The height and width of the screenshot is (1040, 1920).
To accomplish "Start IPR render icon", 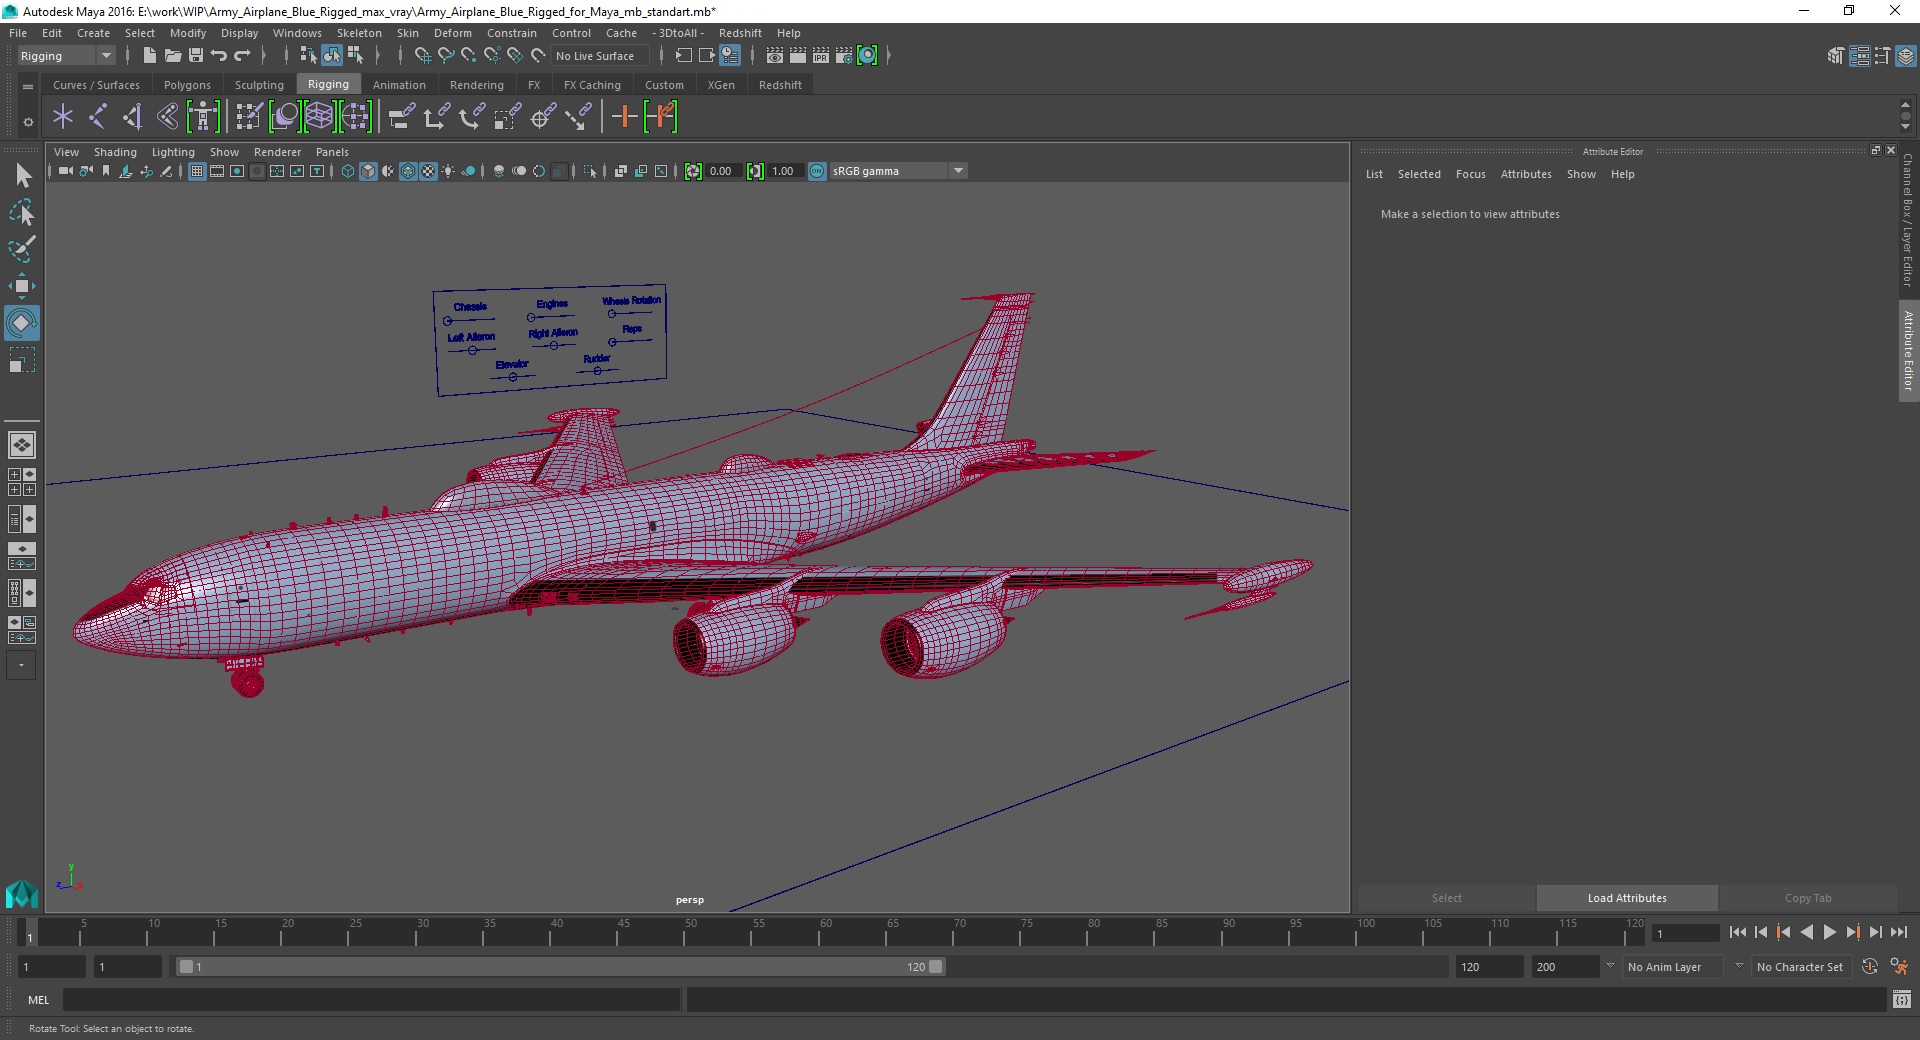I will pos(821,56).
